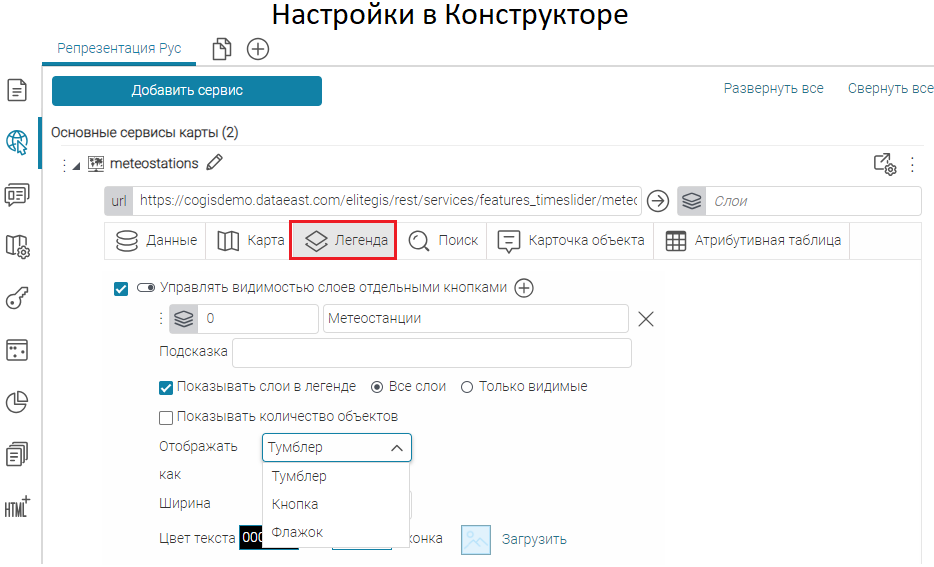Collapse the meteostations service tree triangle

(76, 165)
